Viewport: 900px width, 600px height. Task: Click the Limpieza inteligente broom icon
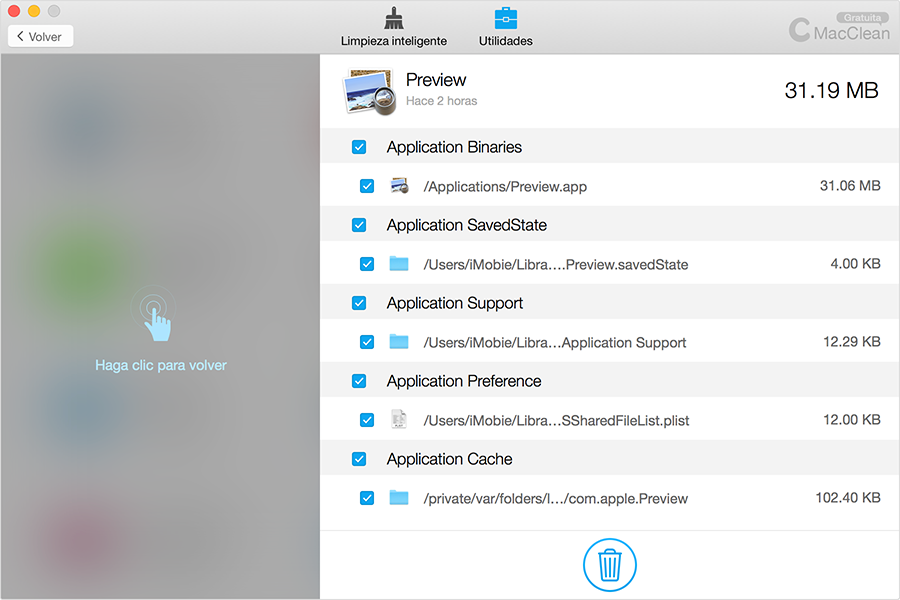click(393, 18)
